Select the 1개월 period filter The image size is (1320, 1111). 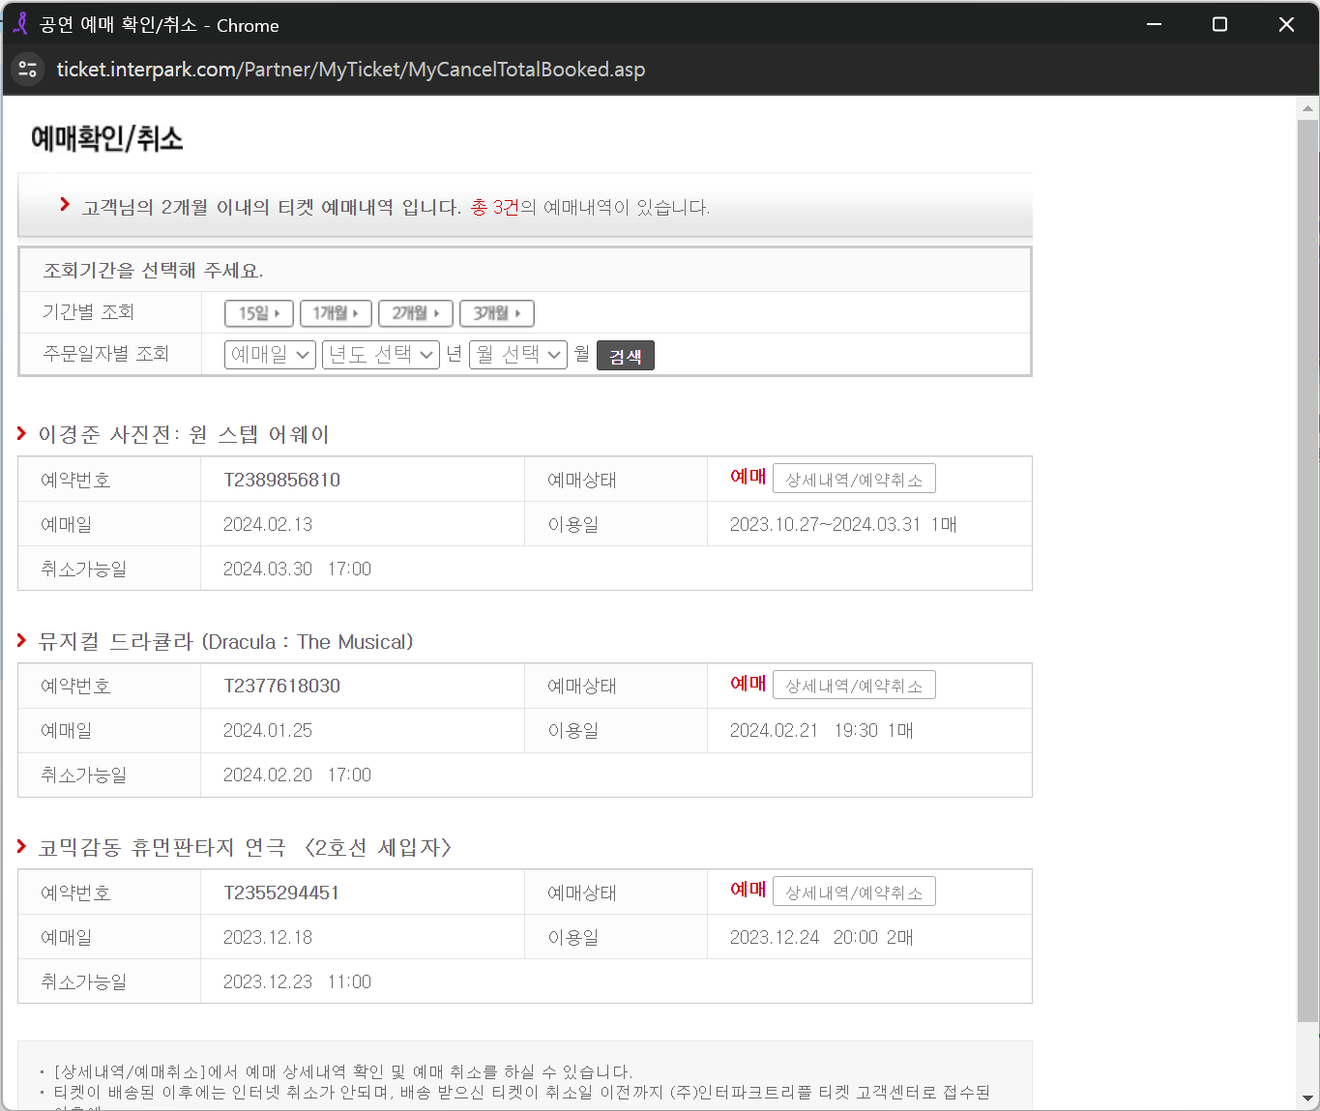(x=336, y=313)
